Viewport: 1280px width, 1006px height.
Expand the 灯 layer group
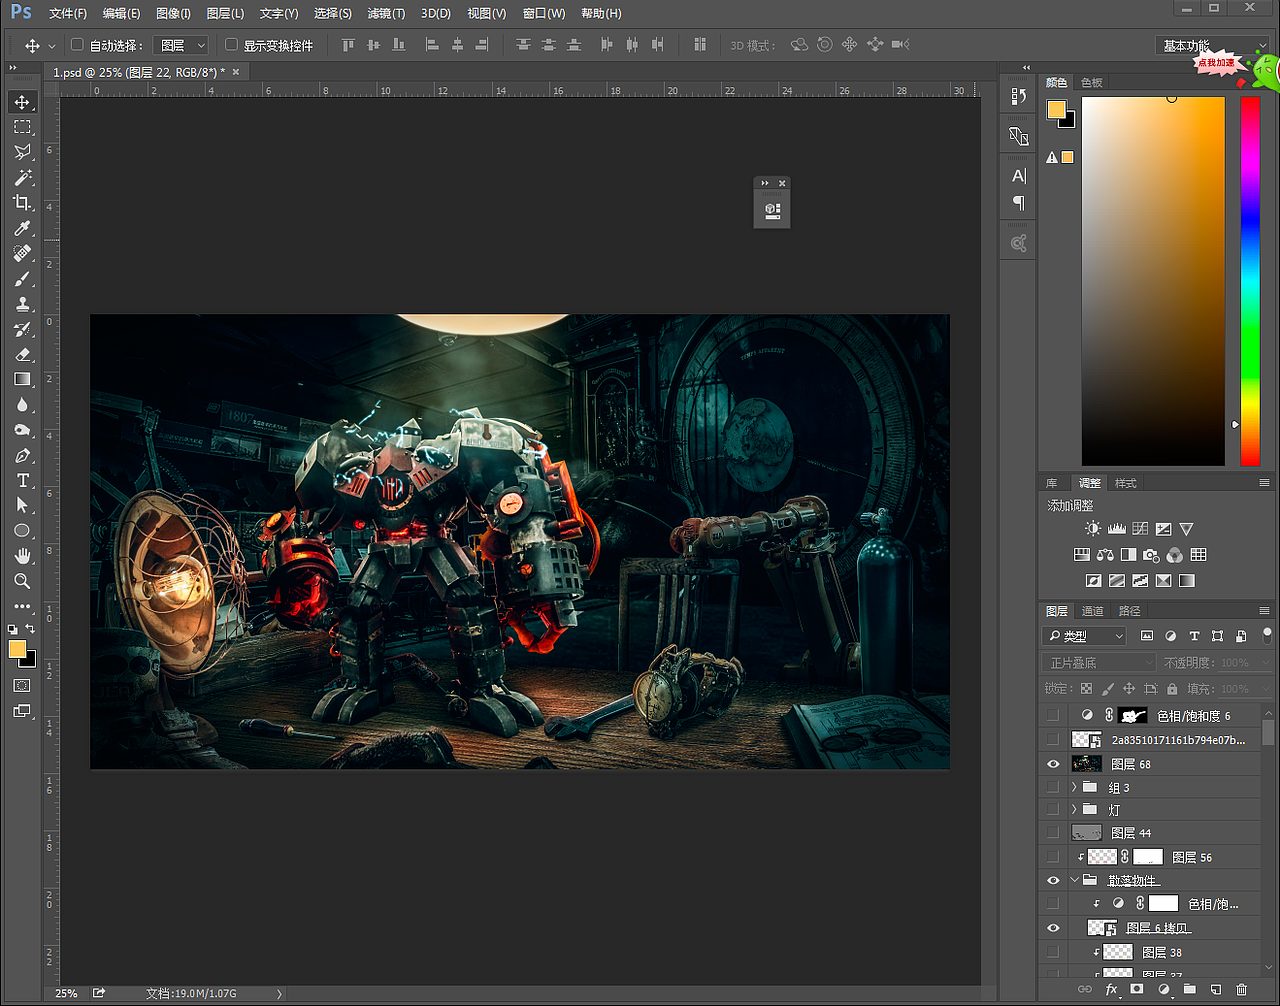[1075, 809]
